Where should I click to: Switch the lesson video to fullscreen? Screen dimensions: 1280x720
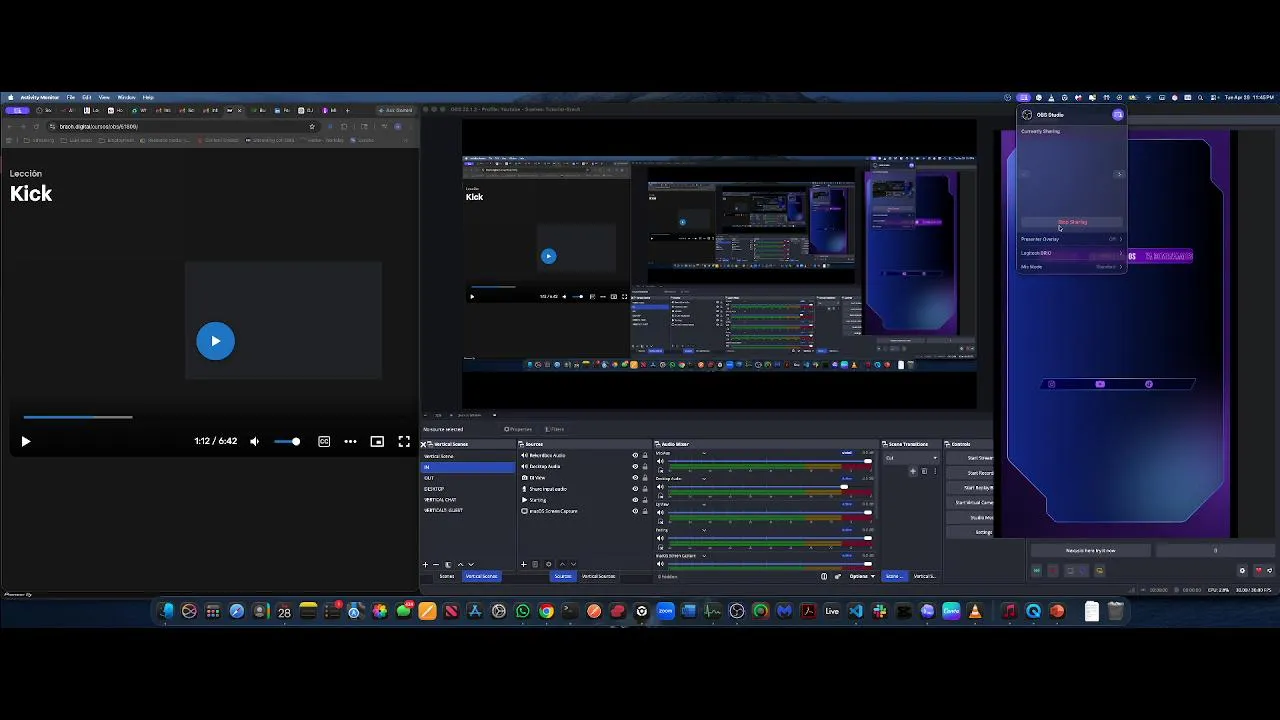(x=404, y=441)
